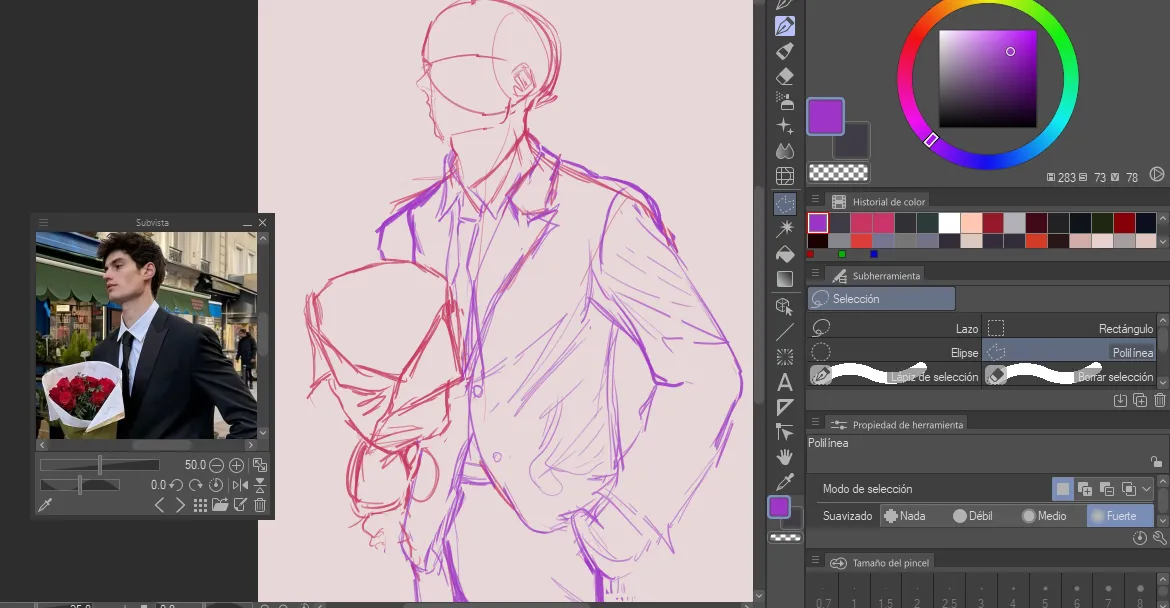This screenshot has height=608, width=1170.
Task: Open the sub tool detail wrench icon
Action: coord(1159,538)
